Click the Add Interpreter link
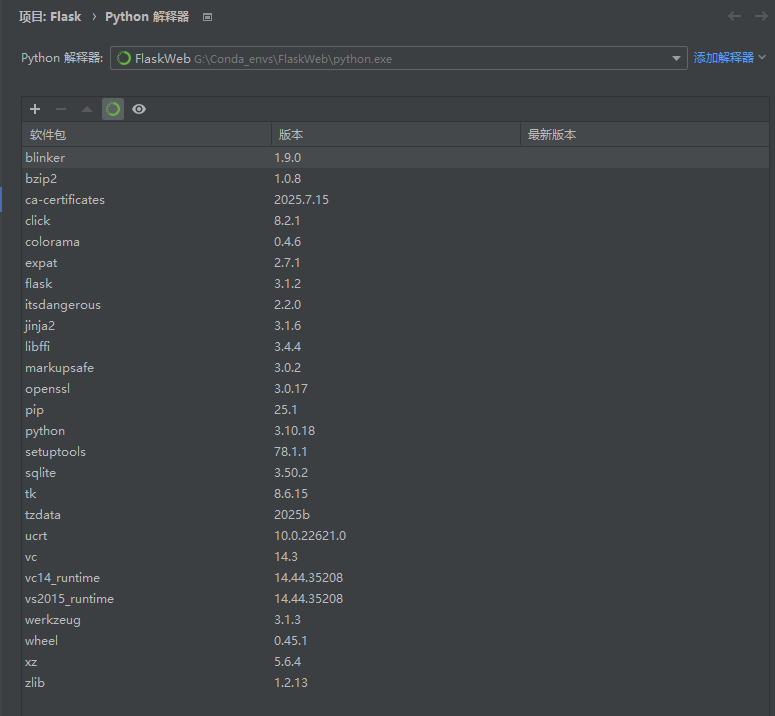The height and width of the screenshot is (716, 775). point(724,58)
